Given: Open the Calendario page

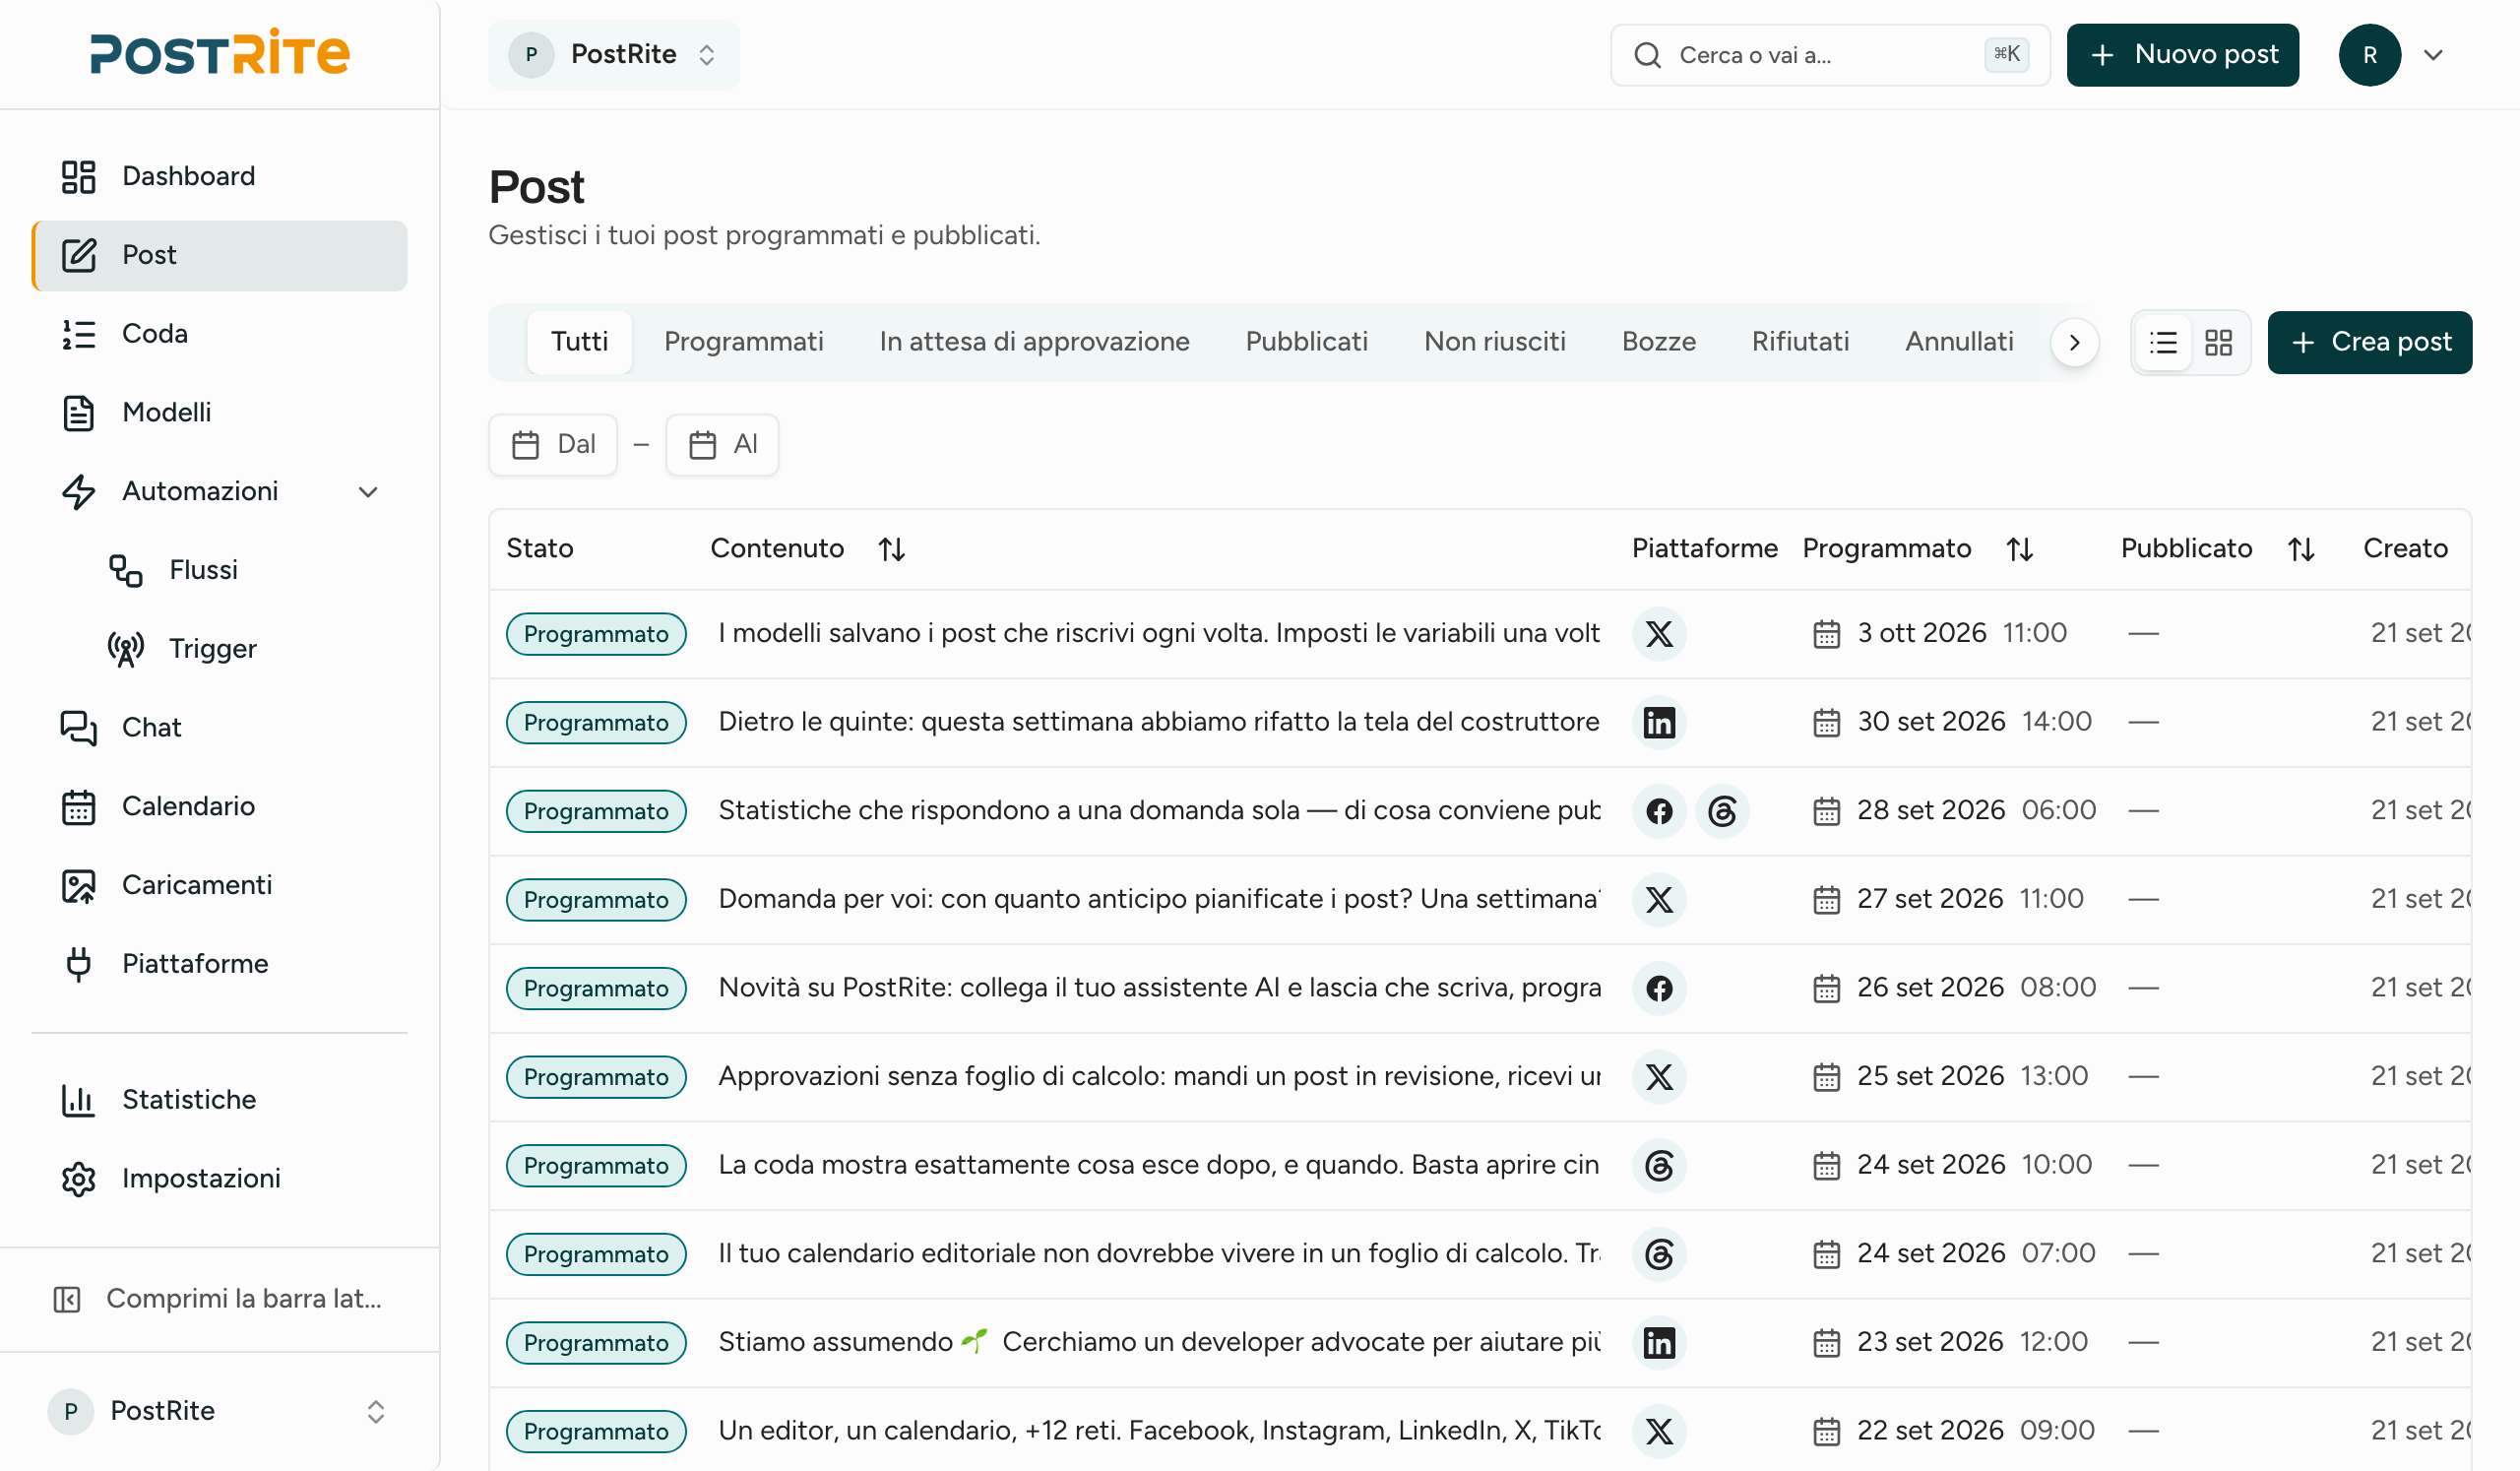Looking at the screenshot, I should 219,806.
